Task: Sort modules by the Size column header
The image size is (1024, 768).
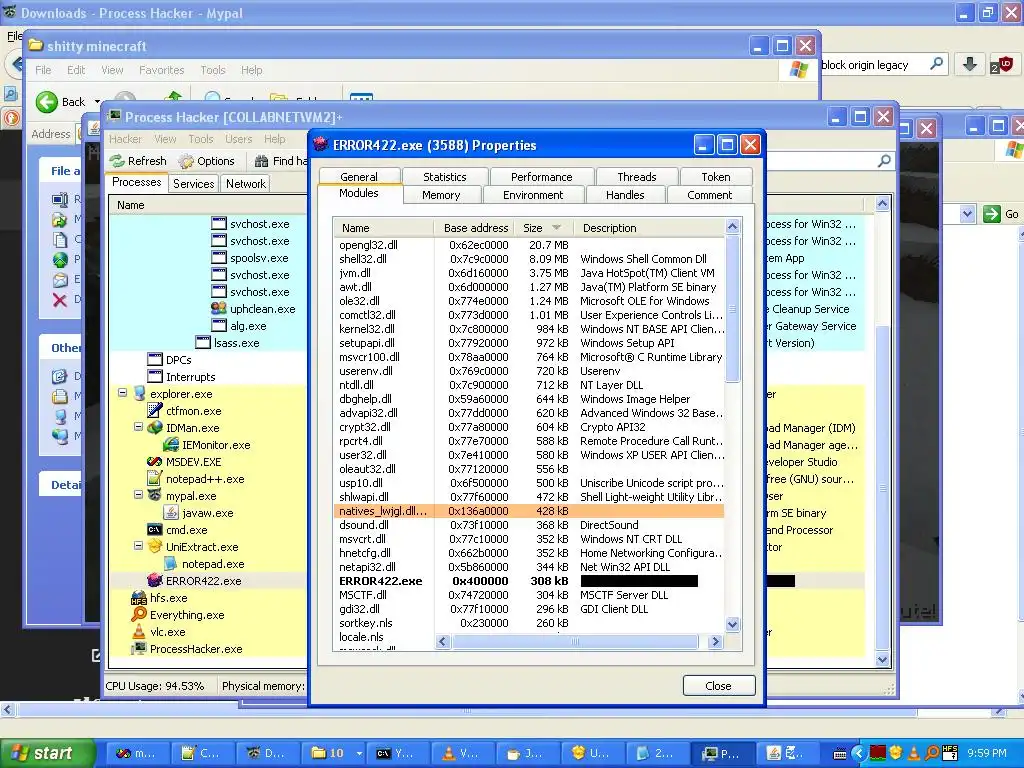Action: coord(543,228)
